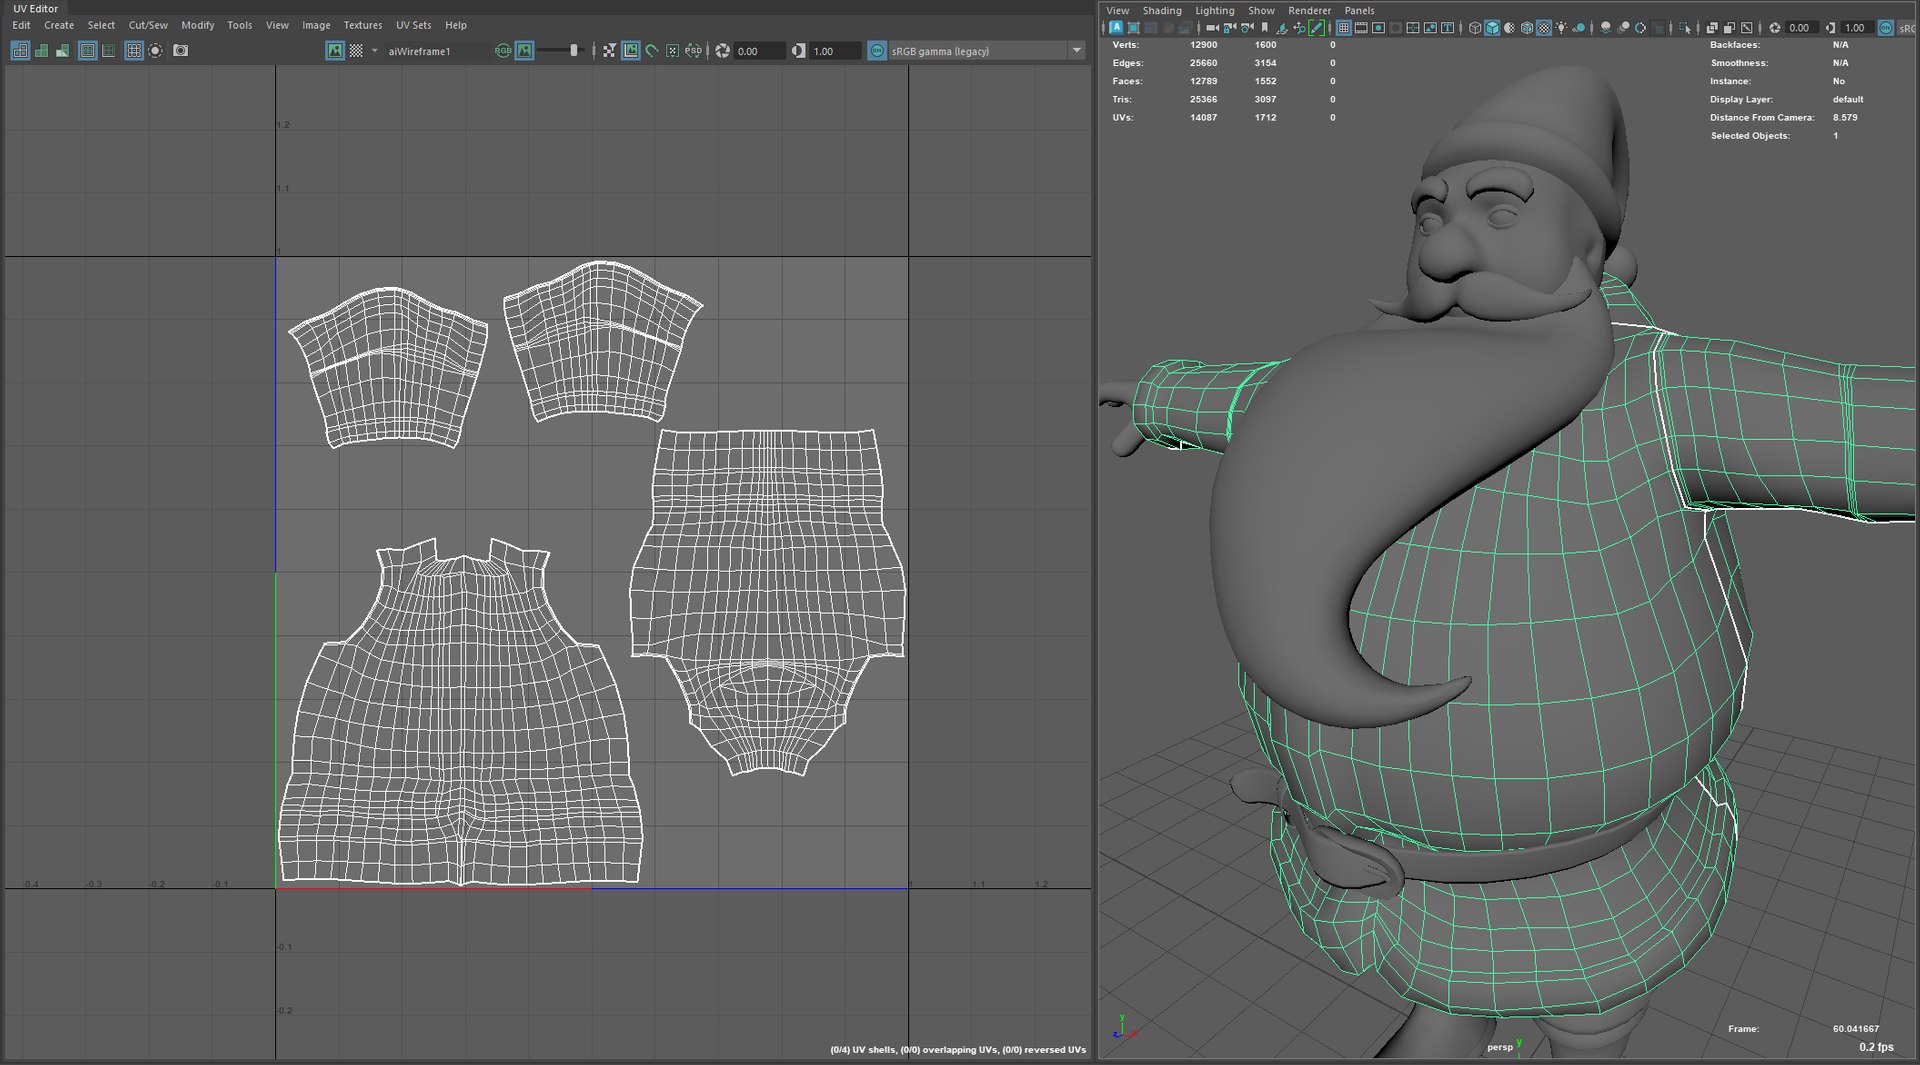Click the select camera icon in the viewport toolbar
The image size is (1920, 1065).
pos(1212,27)
